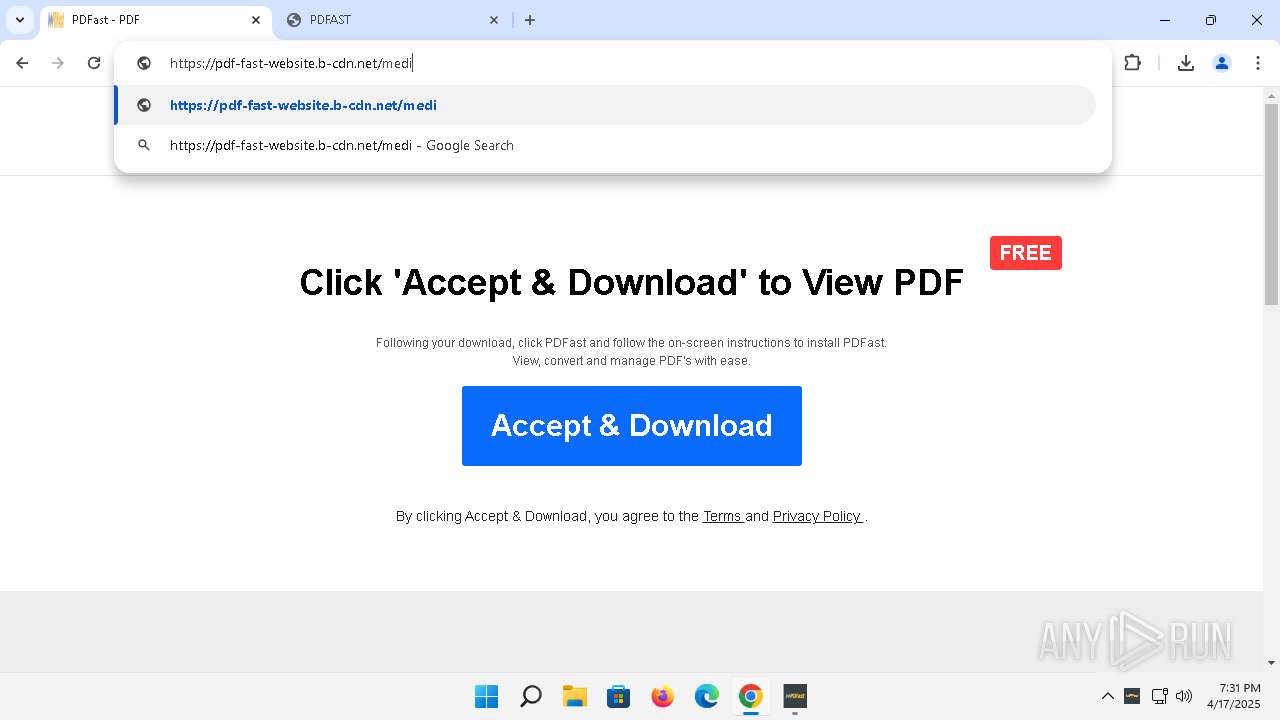1280x720 pixels.
Task: Minimize the Chrome window
Action: point(1166,20)
